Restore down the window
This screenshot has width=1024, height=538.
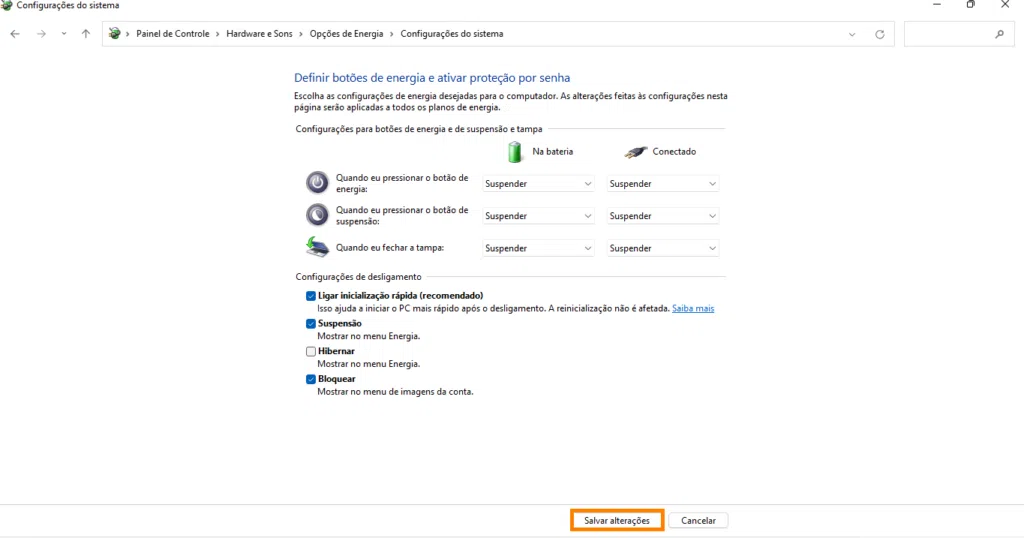tap(971, 5)
